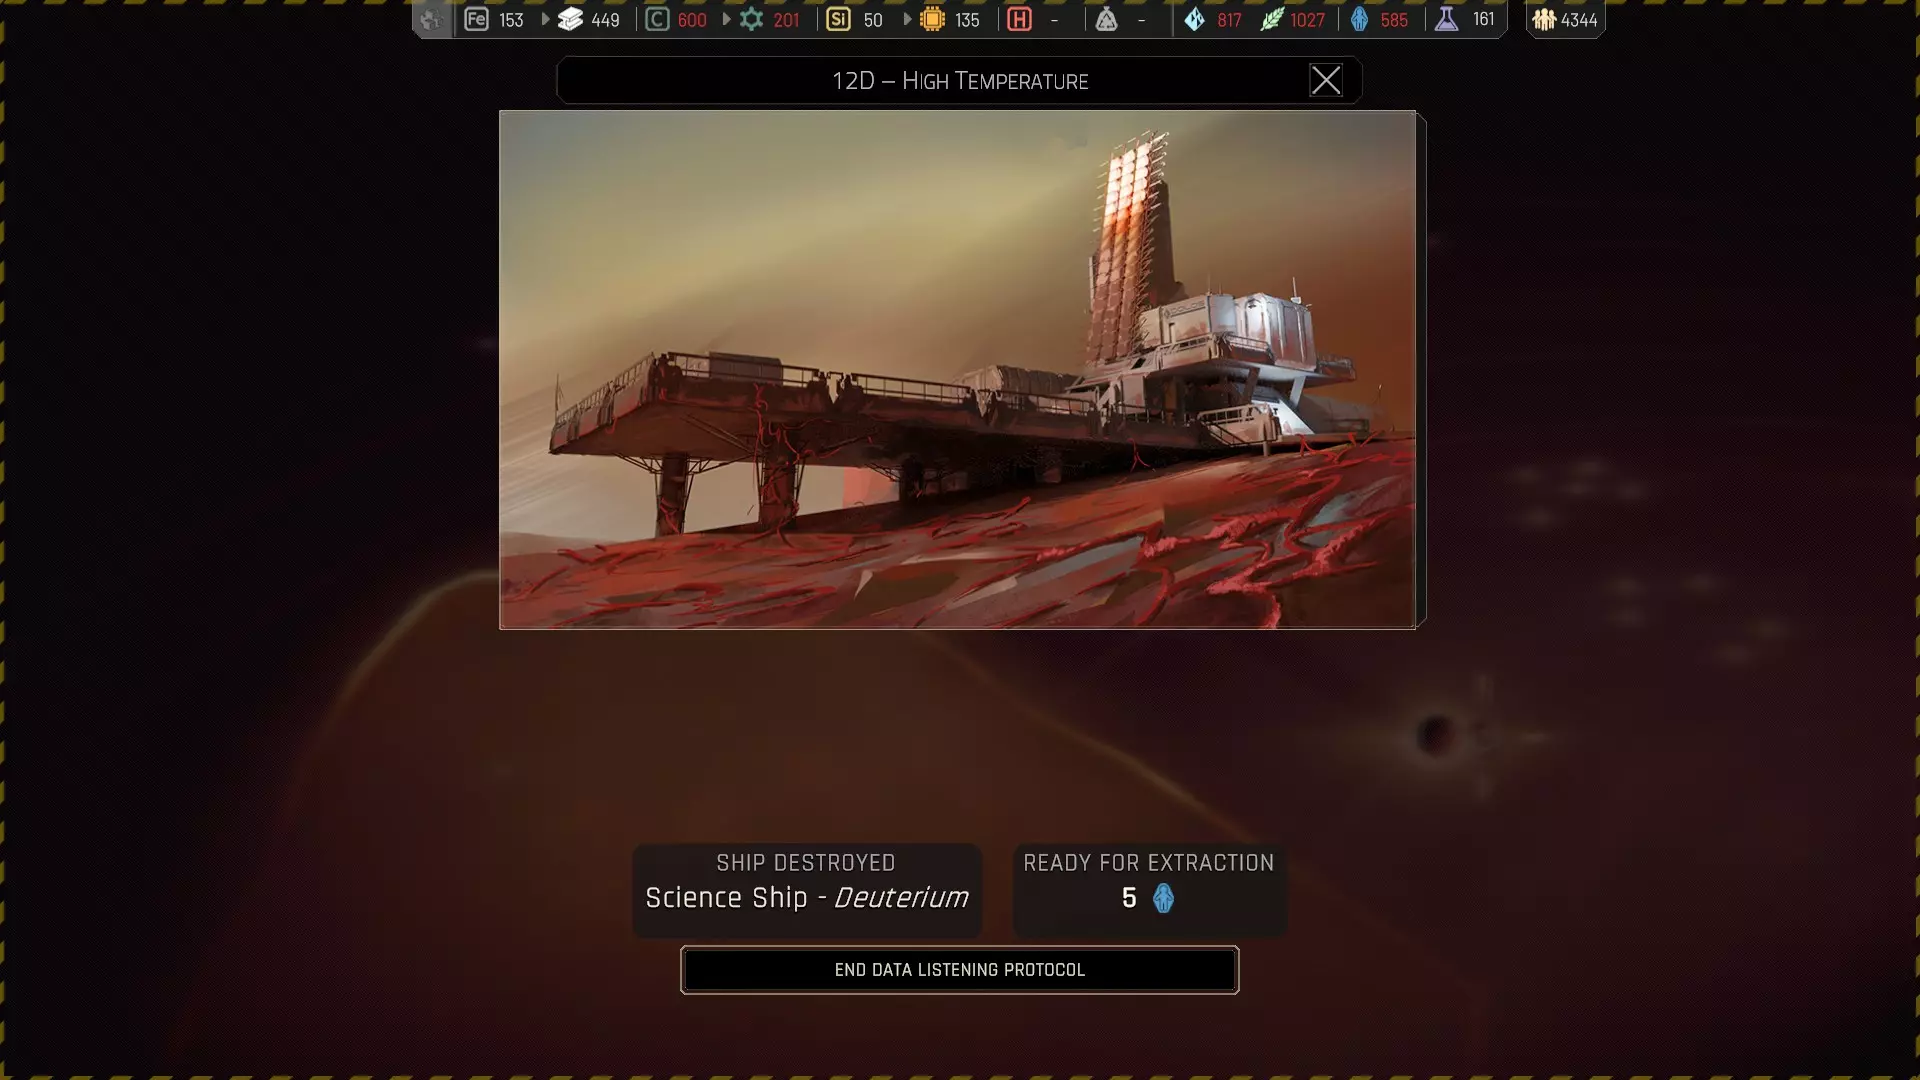
Task: Click the exotic matter triangle icon
Action: 1106,19
